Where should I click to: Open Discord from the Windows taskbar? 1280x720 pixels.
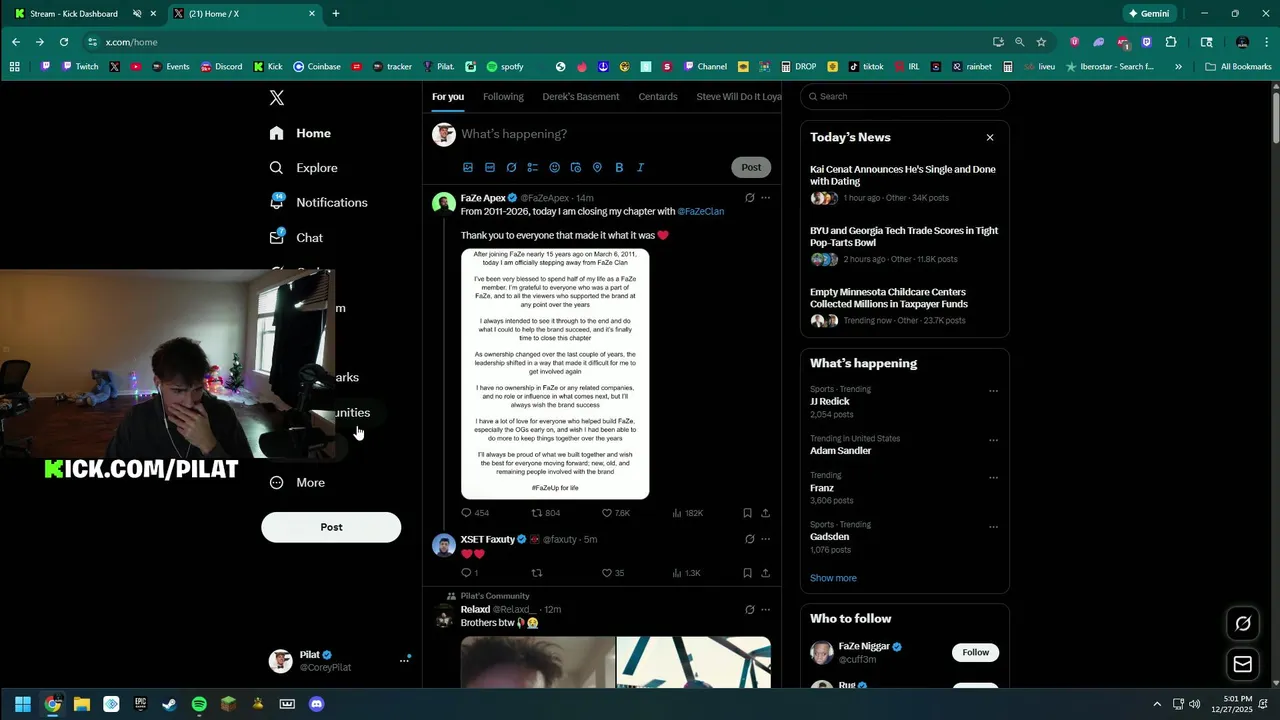tap(317, 704)
